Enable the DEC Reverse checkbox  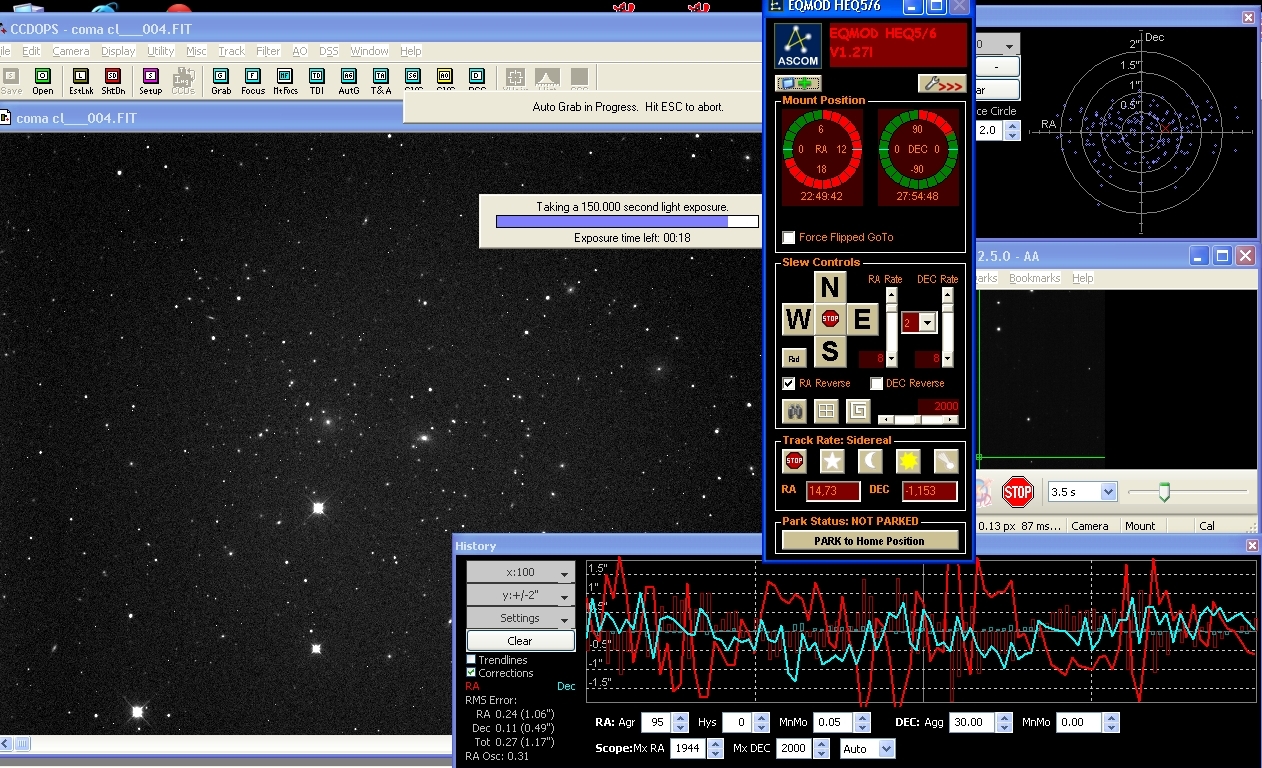876,383
